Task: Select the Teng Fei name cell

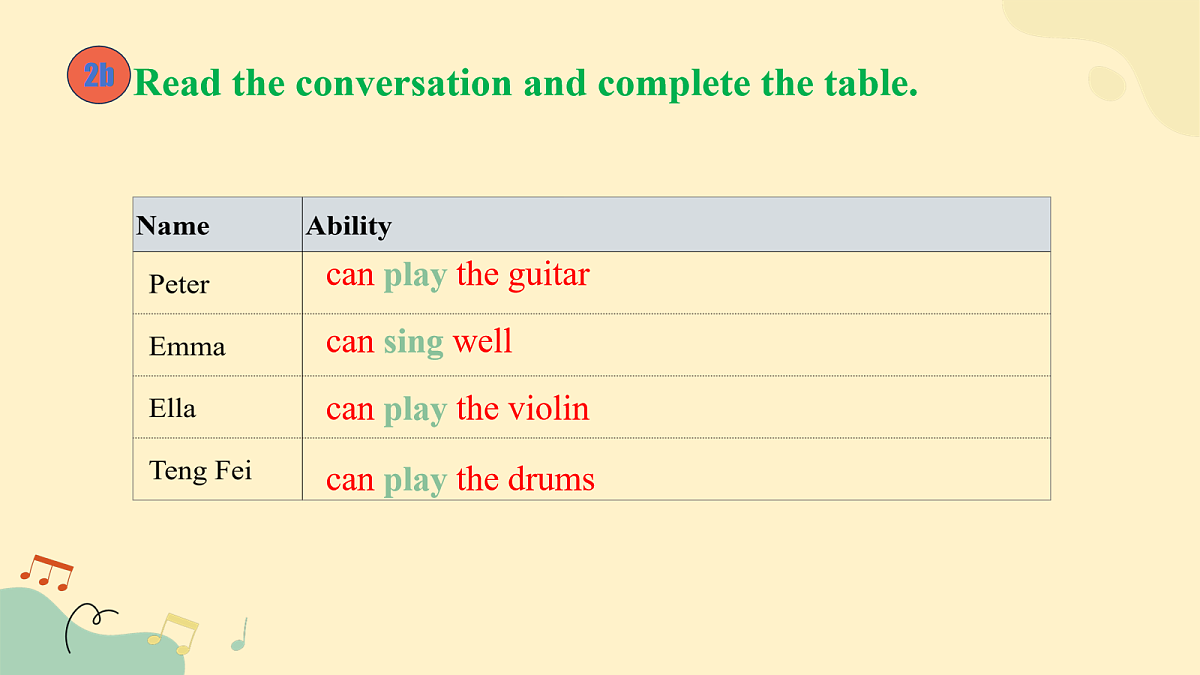Action: (218, 469)
